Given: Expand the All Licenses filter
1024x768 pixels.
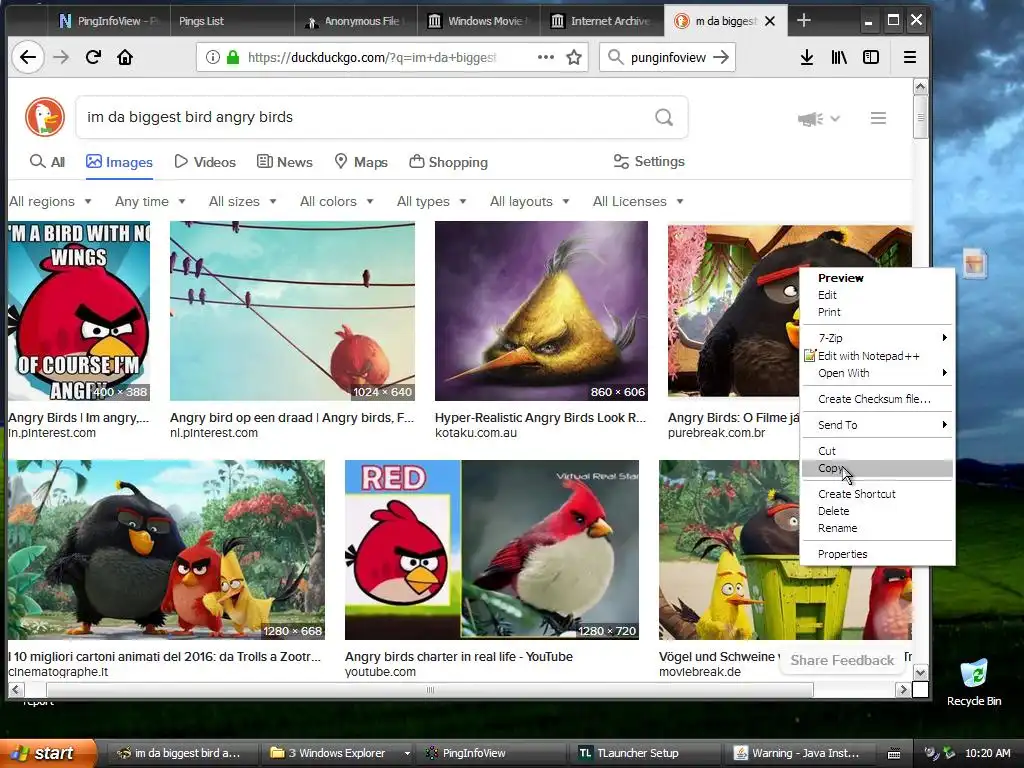Looking at the screenshot, I should tap(638, 201).
